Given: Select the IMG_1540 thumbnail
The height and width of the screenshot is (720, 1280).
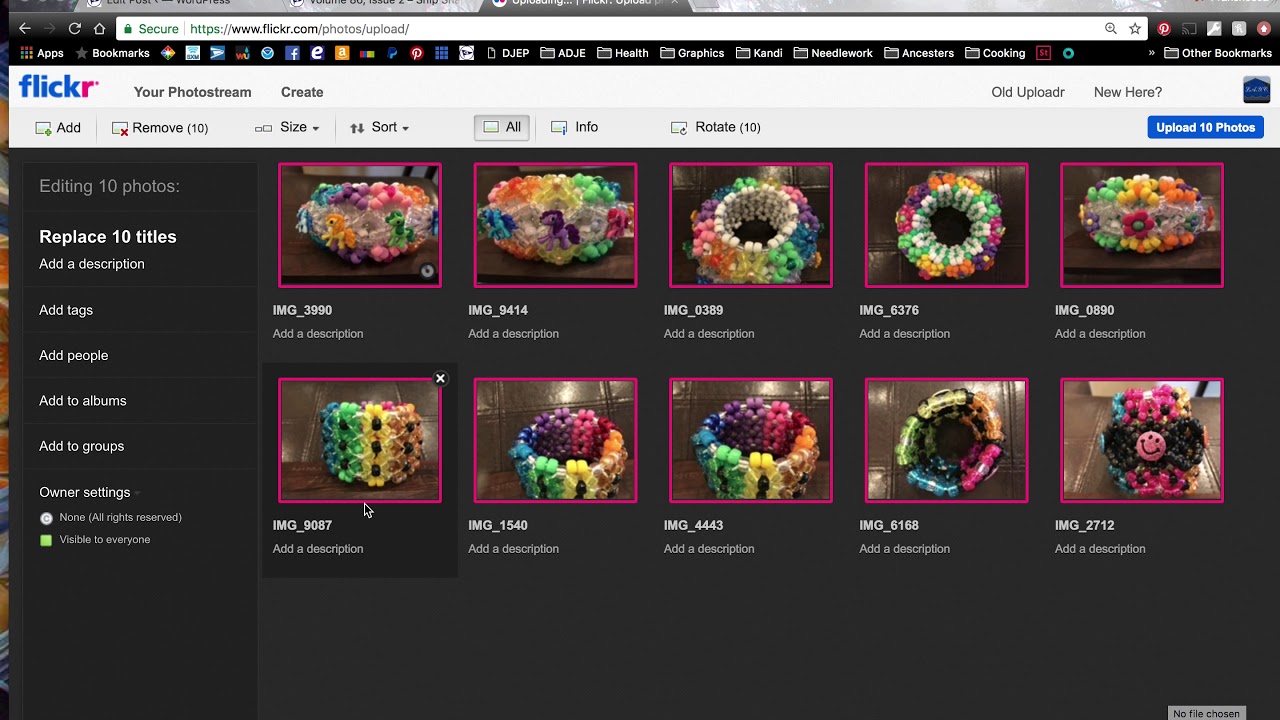Looking at the screenshot, I should coord(555,440).
